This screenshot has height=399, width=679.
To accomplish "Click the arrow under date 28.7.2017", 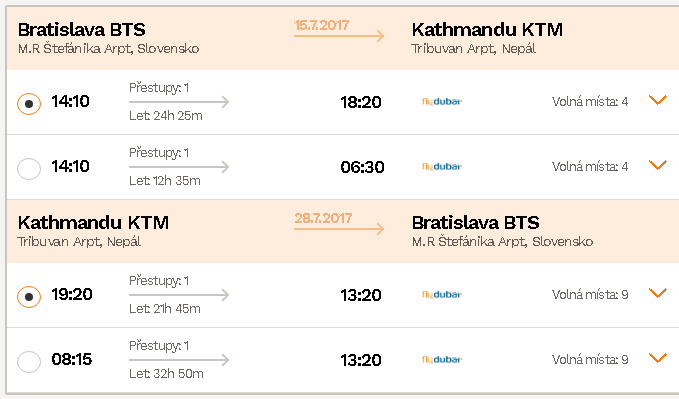I will click(339, 228).
